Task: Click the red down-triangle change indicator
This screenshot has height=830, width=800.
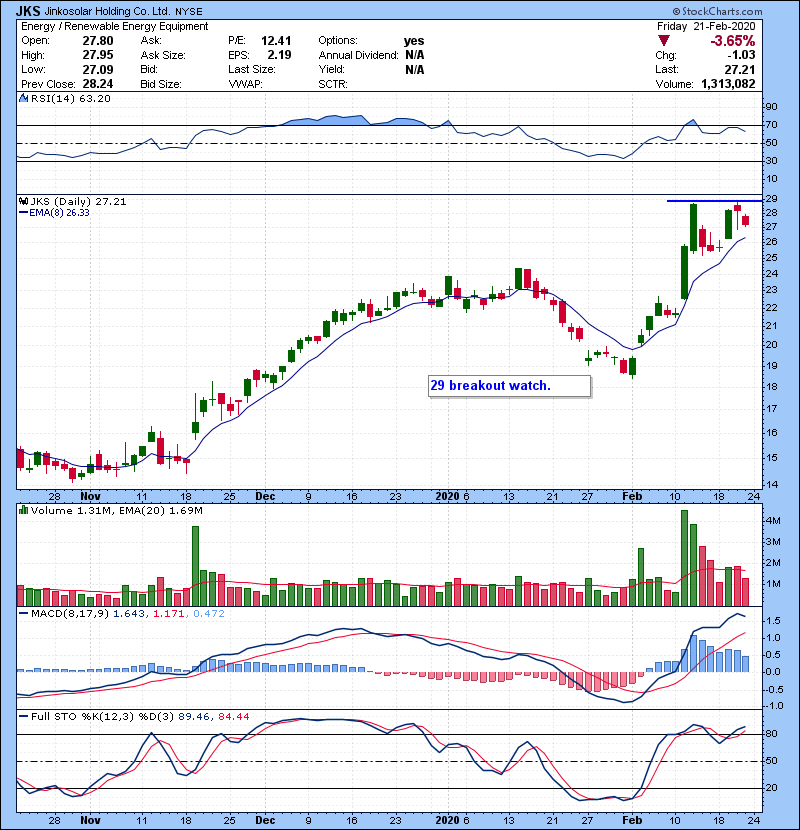Action: (x=663, y=41)
